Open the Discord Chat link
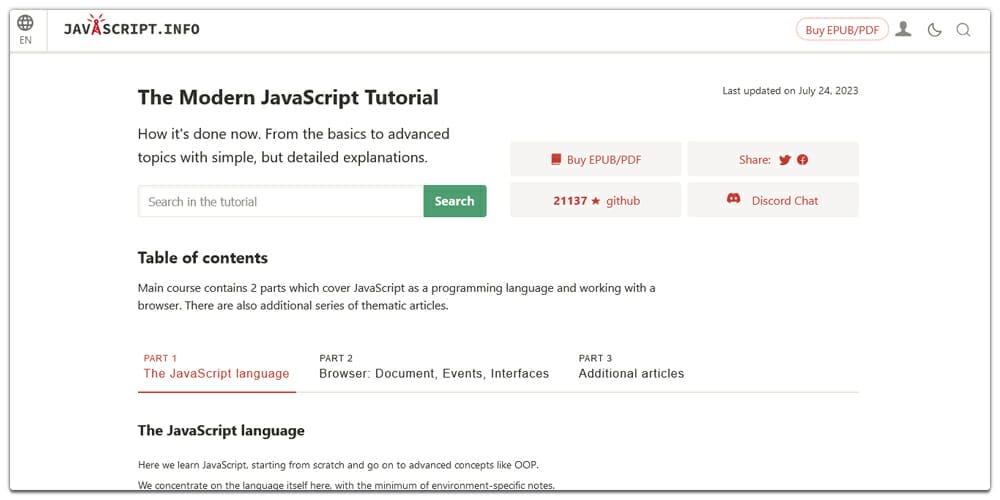Viewport: 1000px width, 500px height. pyautogui.click(x=784, y=200)
